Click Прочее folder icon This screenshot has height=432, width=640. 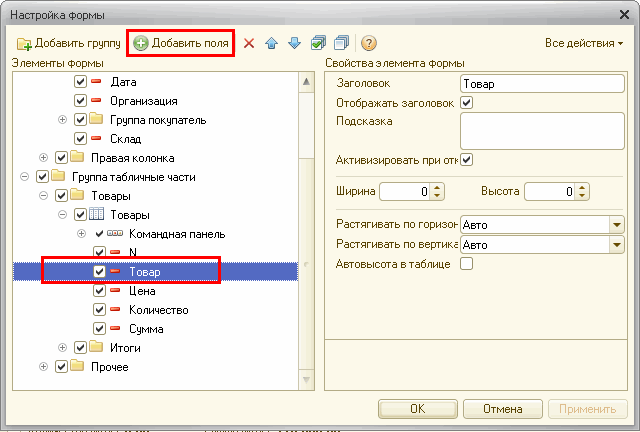[x=77, y=365]
